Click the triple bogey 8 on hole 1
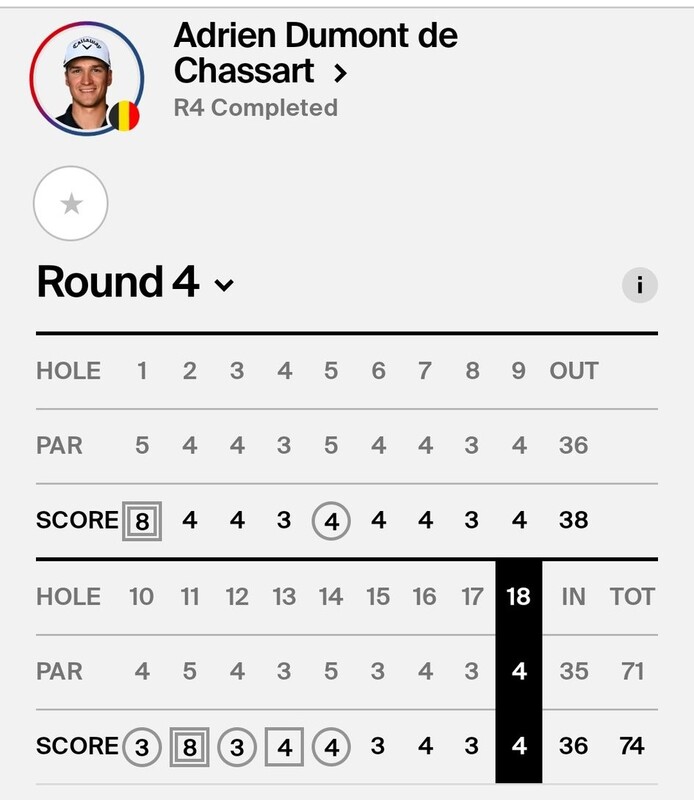The width and height of the screenshot is (694, 800). point(141,520)
